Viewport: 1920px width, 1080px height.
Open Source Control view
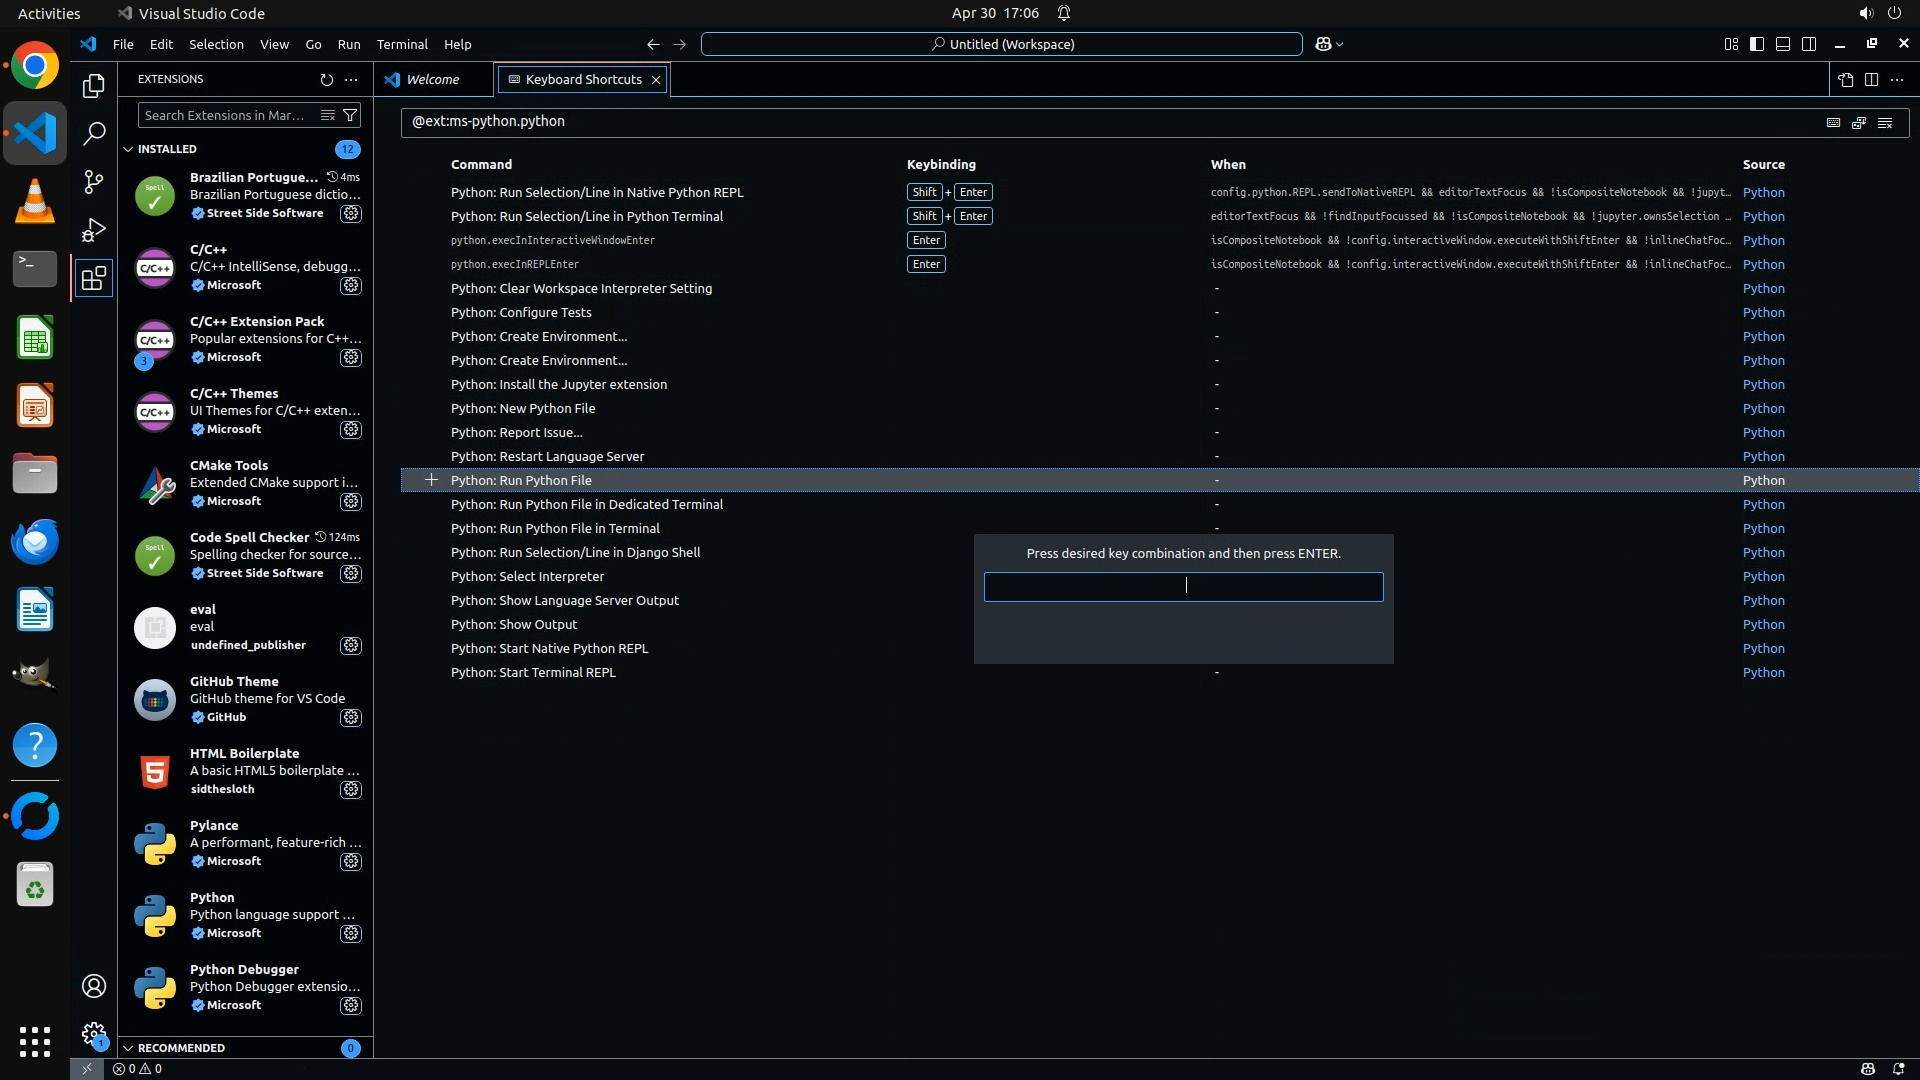point(93,181)
